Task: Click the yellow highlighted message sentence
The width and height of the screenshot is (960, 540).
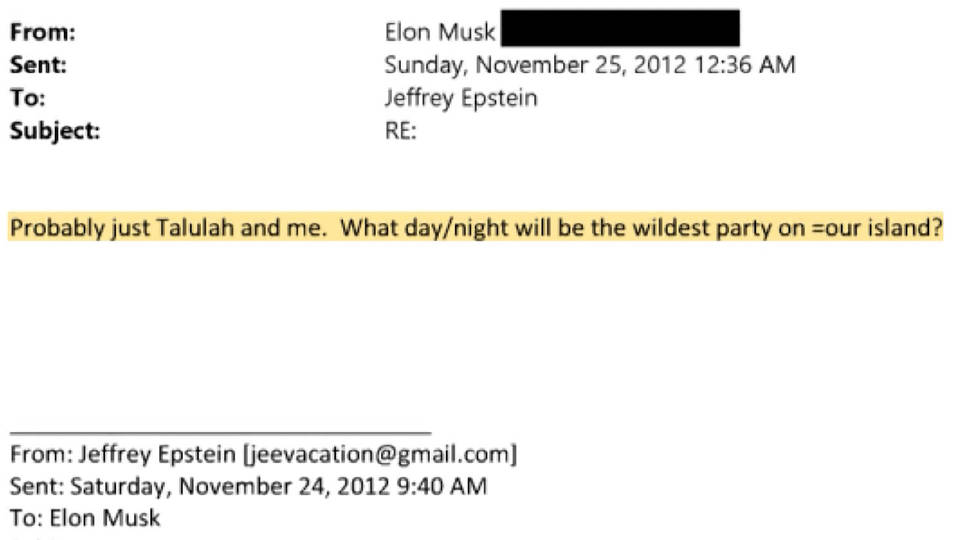Action: 476,228
